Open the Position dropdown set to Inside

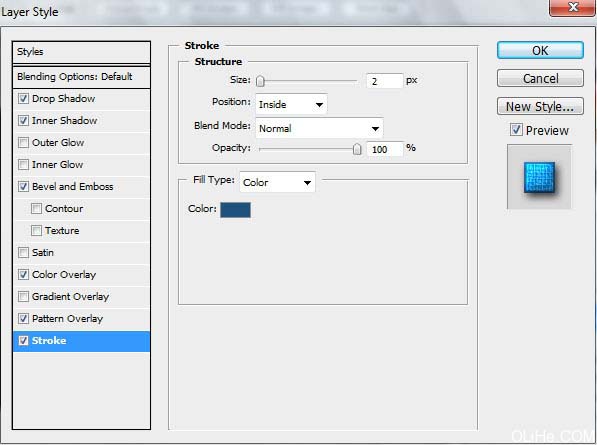click(x=291, y=104)
